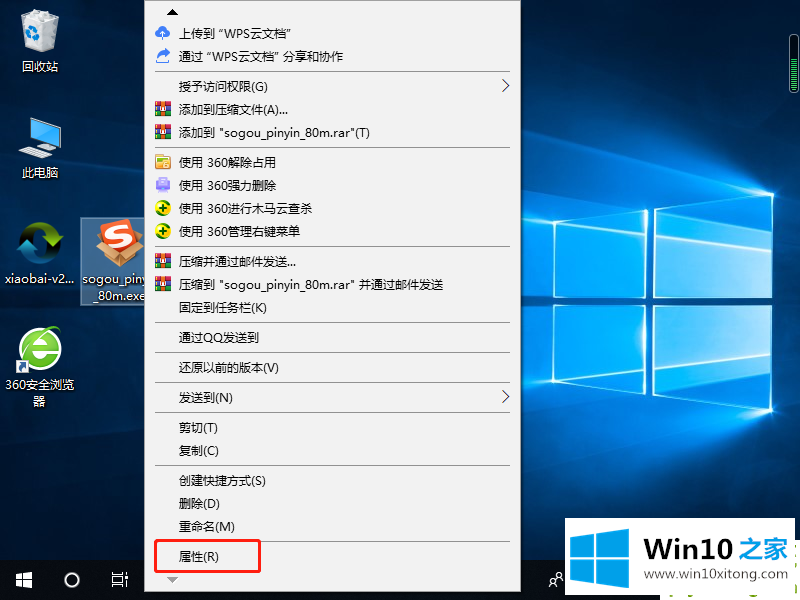Select 使用 360管理右键菜单
The image size is (800, 600).
[333, 232]
